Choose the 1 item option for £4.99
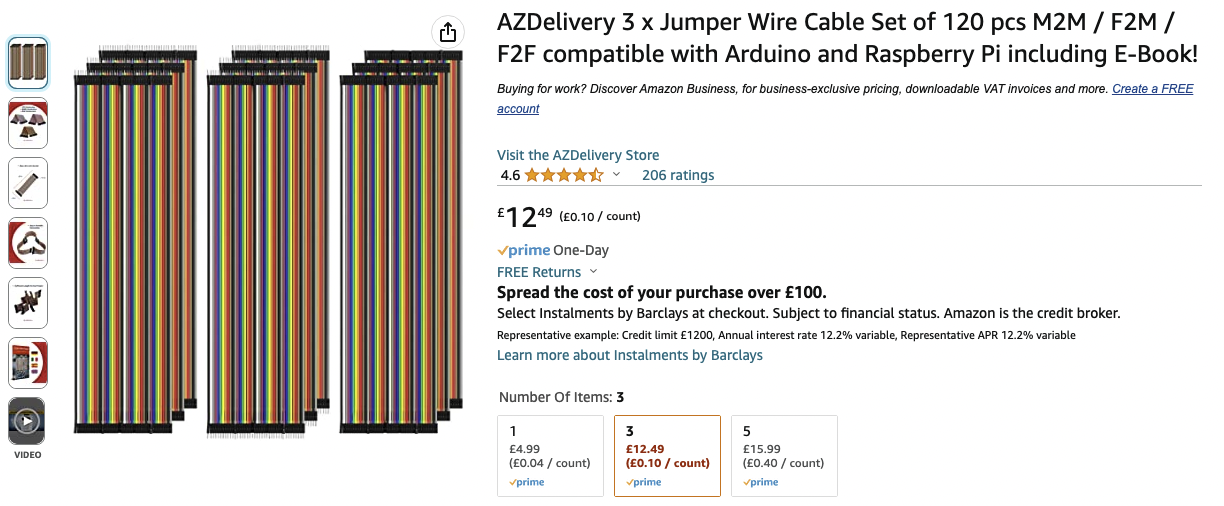The image size is (1224, 506). (x=551, y=456)
